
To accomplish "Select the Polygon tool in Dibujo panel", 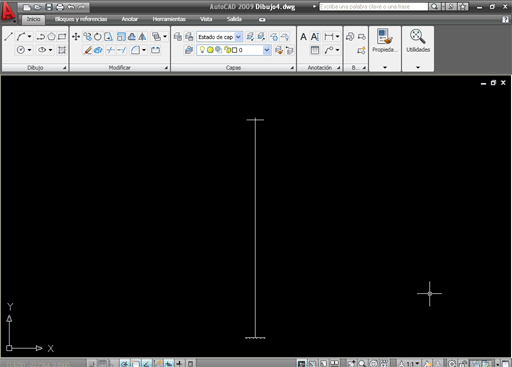I will click(51, 37).
